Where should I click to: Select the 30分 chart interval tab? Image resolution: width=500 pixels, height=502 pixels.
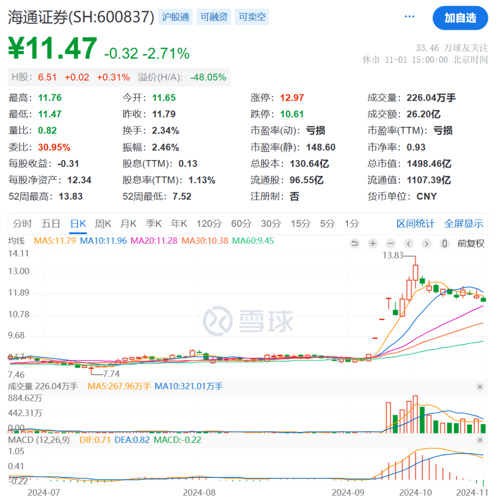point(271,224)
